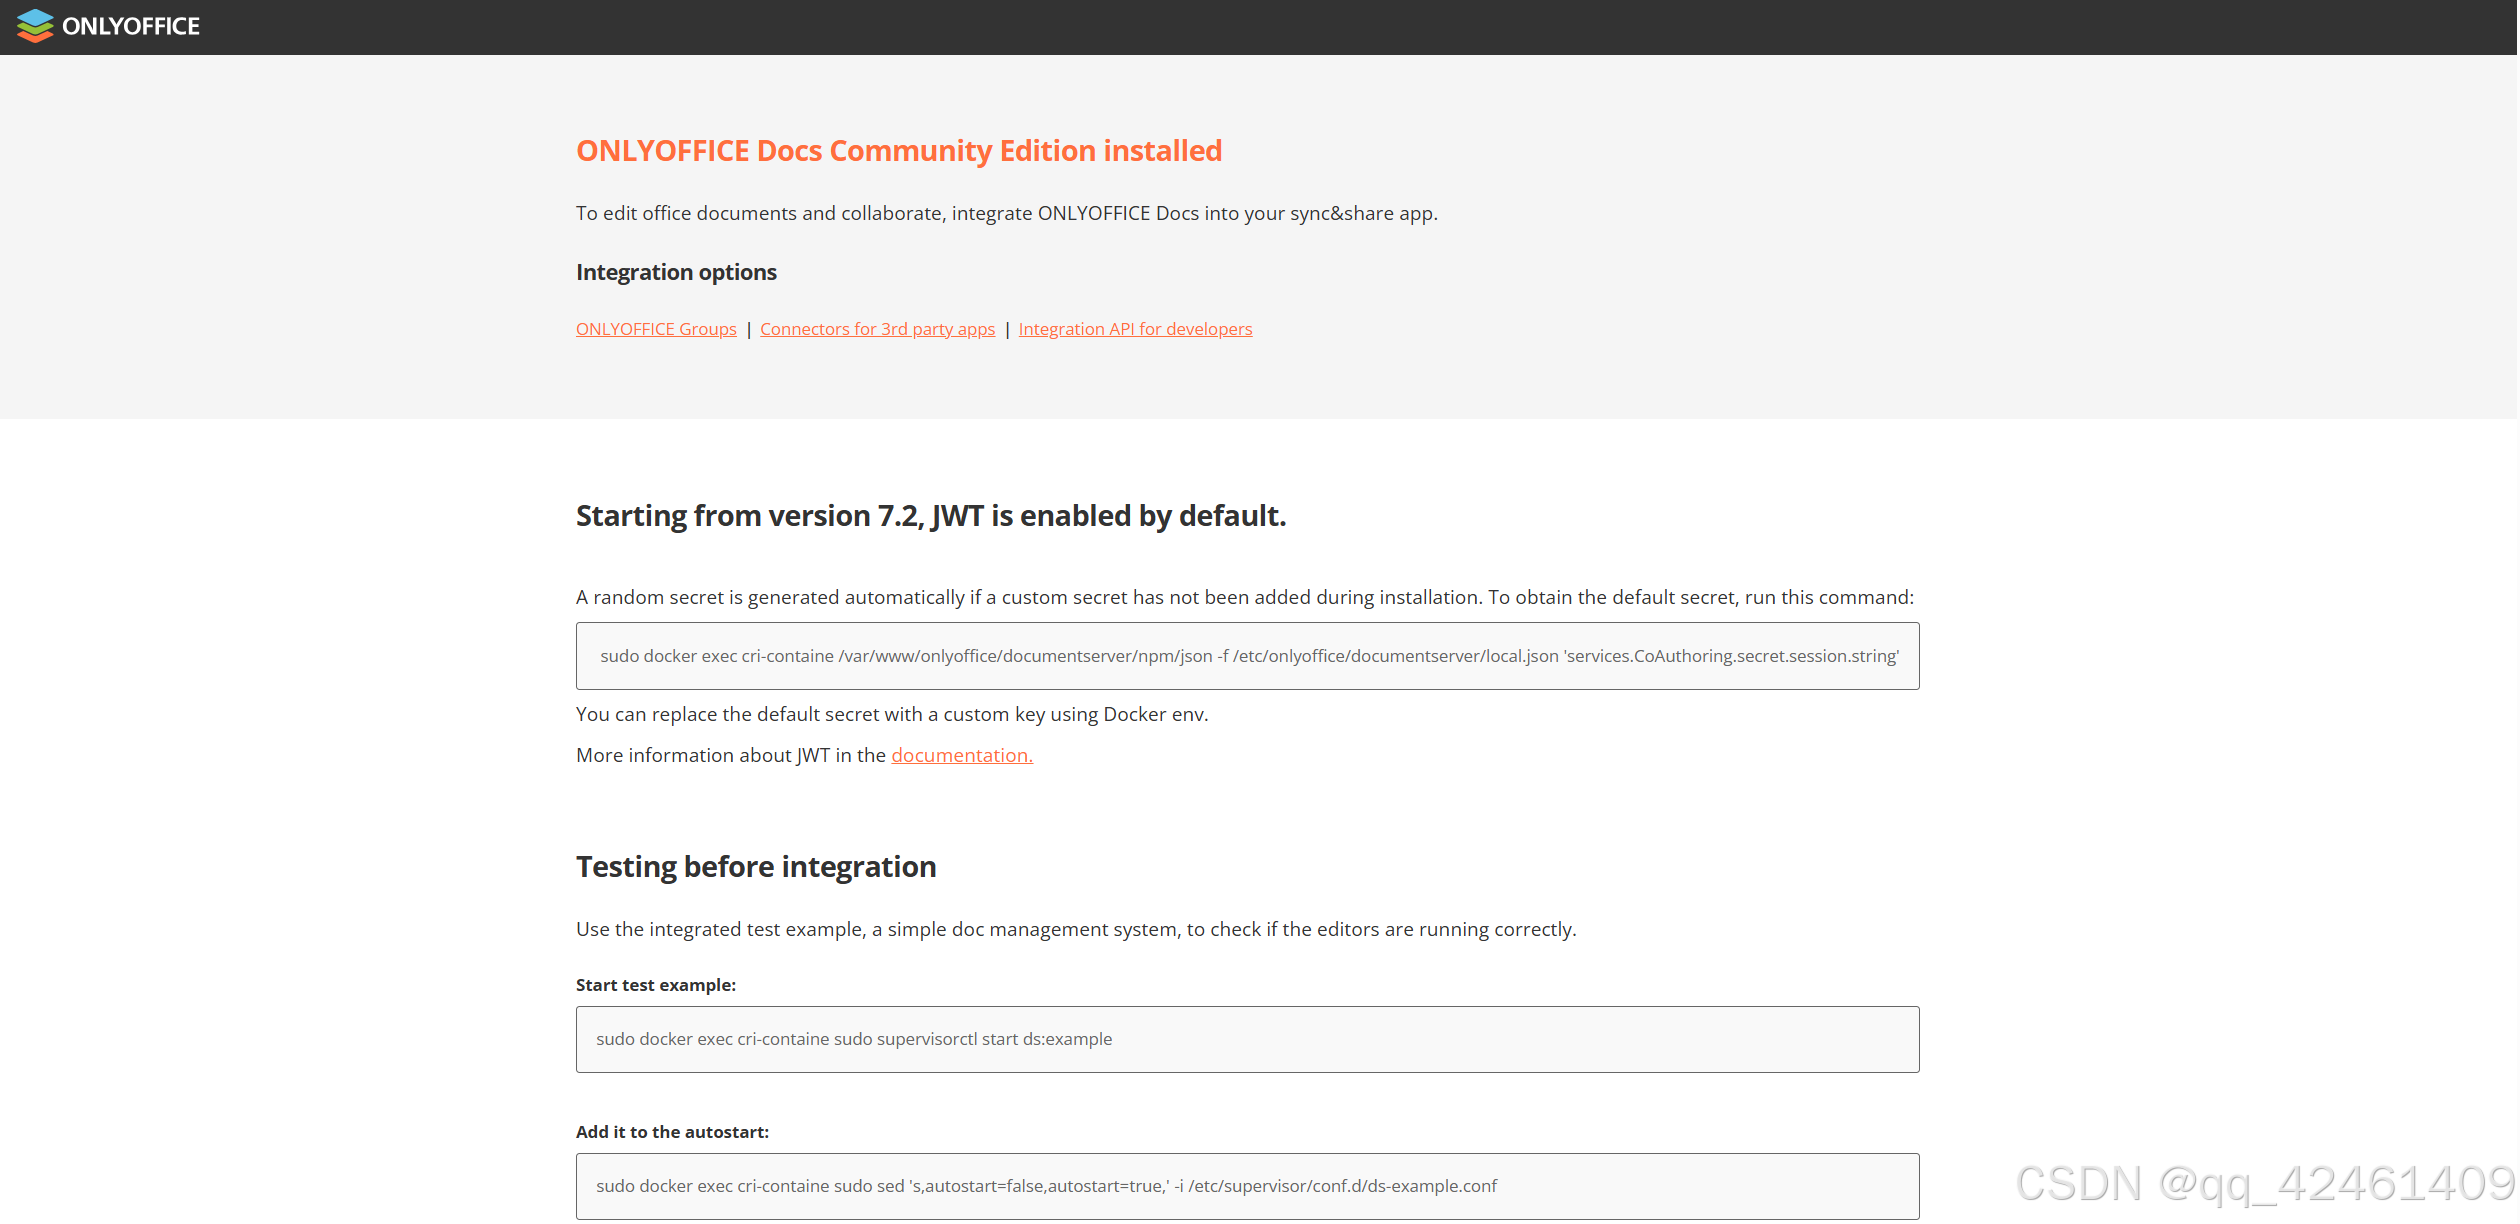Open Connectors for 3rd party apps
The width and height of the screenshot is (2520, 1224).
tap(877, 328)
